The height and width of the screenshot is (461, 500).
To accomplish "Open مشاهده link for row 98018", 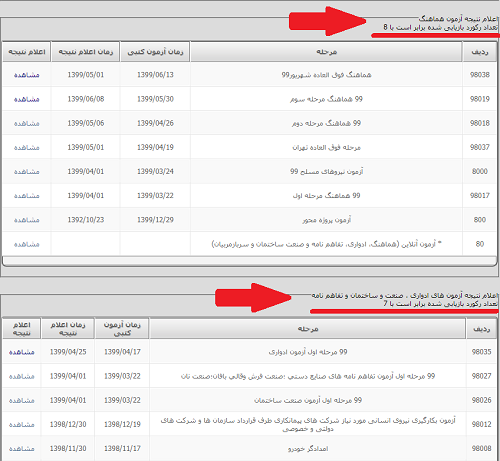I will pyautogui.click(x=27, y=123).
